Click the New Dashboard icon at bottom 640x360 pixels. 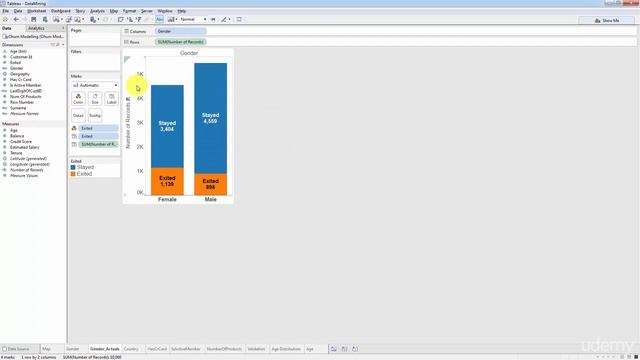pyautogui.click(x=344, y=349)
